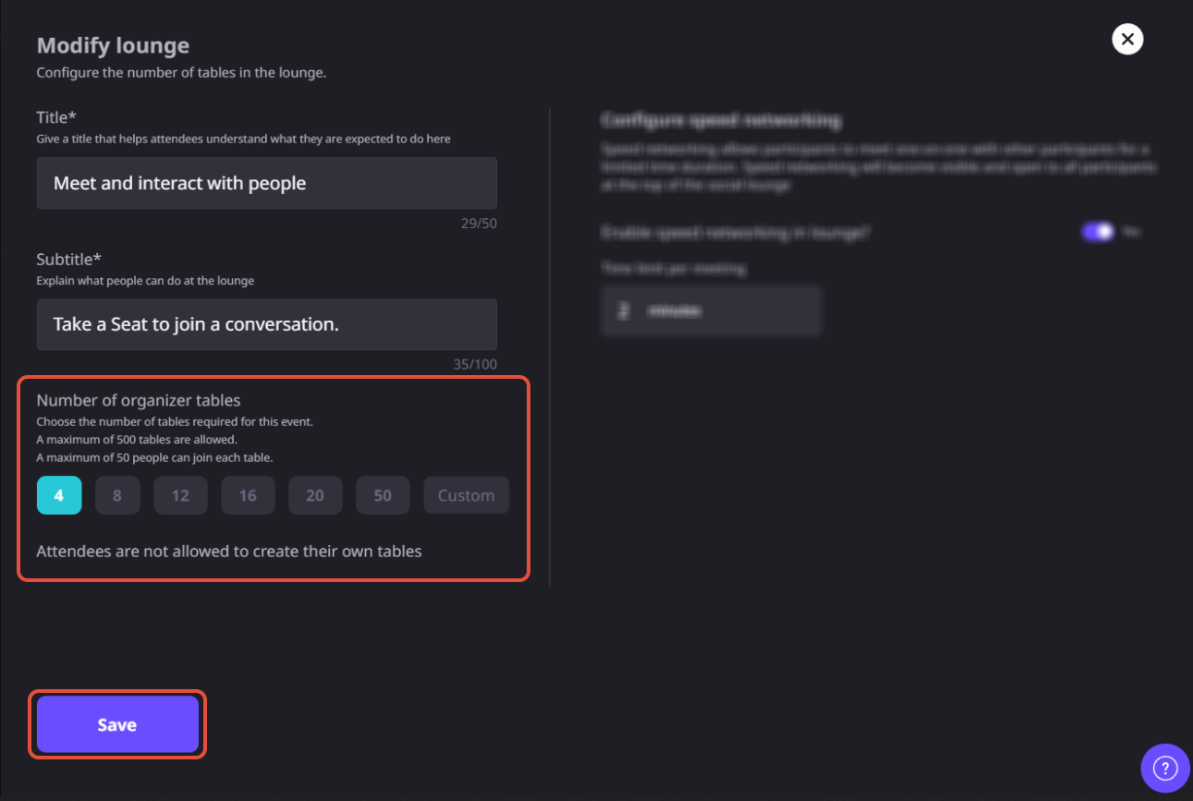Viewport: 1193px width, 801px height.
Task: Edit the Subtitle text field
Action: pos(266,324)
